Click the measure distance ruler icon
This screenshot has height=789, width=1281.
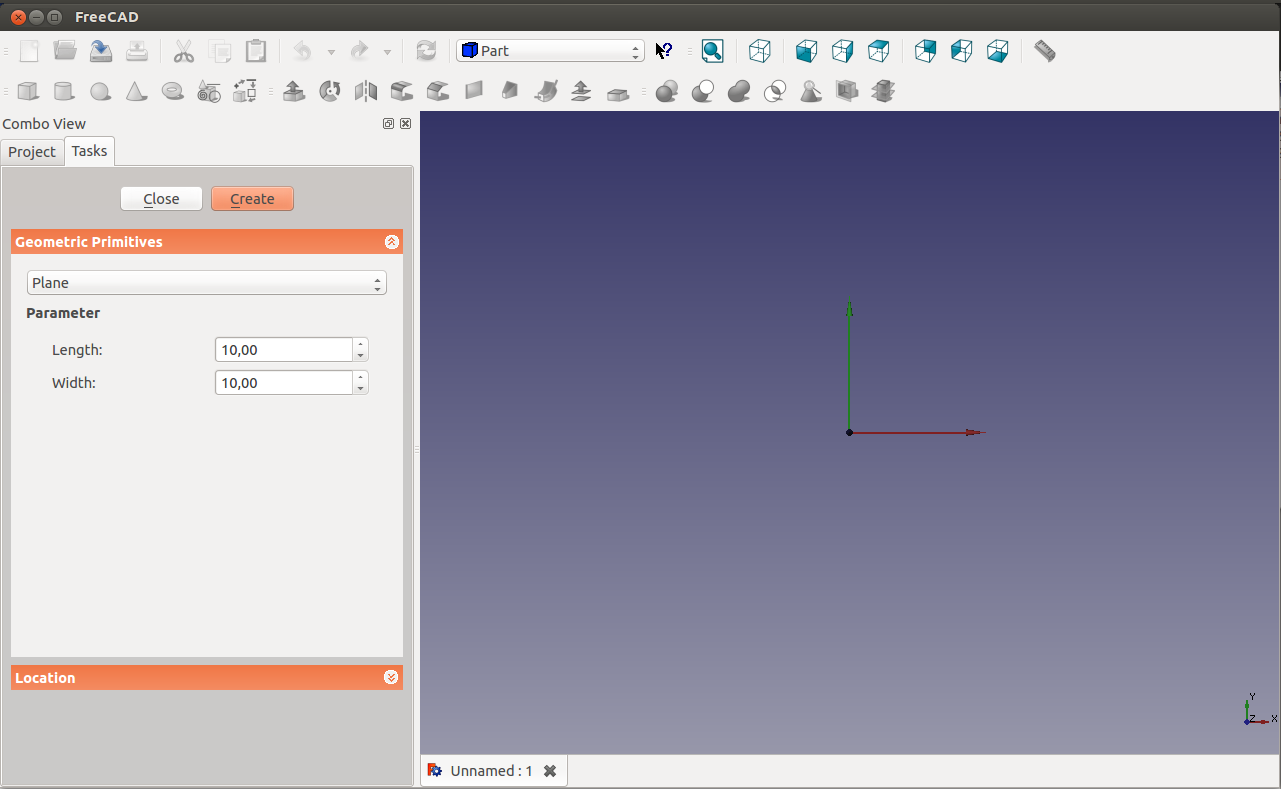point(1045,51)
